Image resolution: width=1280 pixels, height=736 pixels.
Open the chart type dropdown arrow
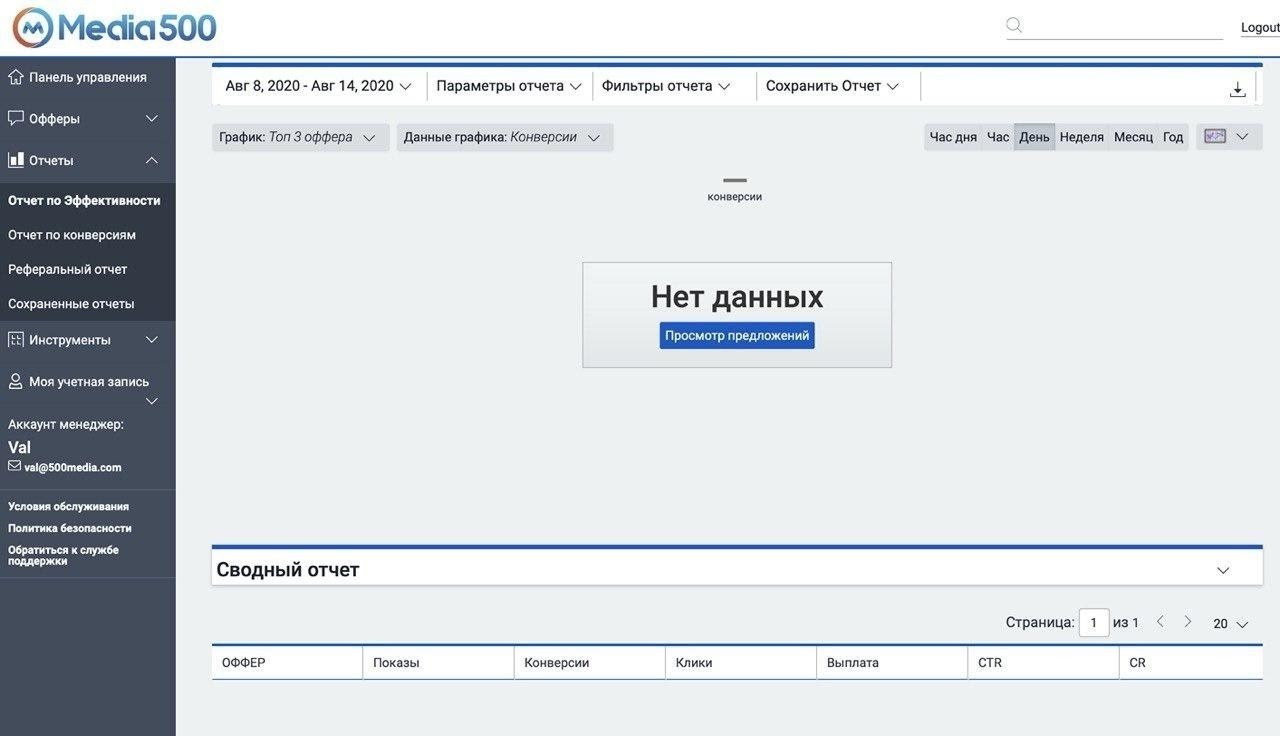tap(1243, 137)
